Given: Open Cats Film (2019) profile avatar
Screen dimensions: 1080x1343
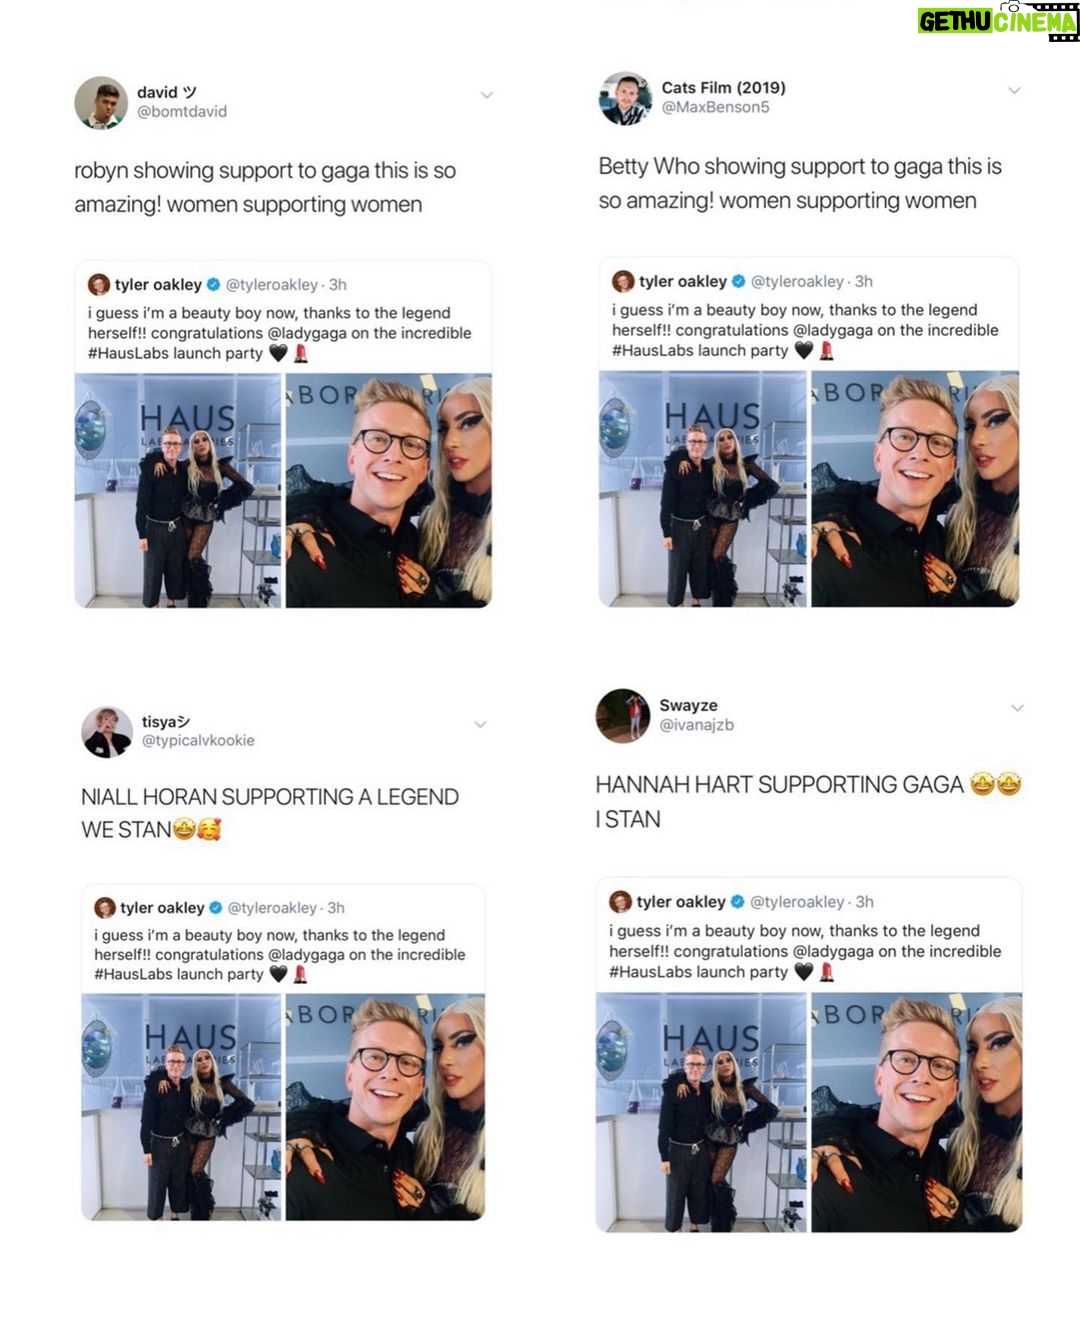Looking at the screenshot, I should click(625, 98).
